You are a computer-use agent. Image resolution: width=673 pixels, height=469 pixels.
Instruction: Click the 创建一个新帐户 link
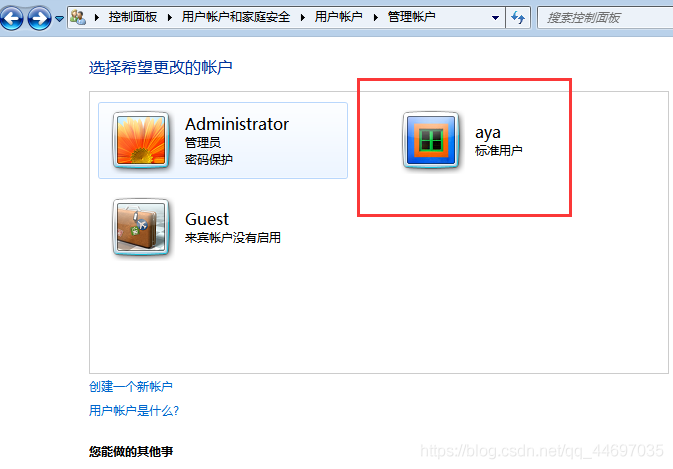pos(131,387)
